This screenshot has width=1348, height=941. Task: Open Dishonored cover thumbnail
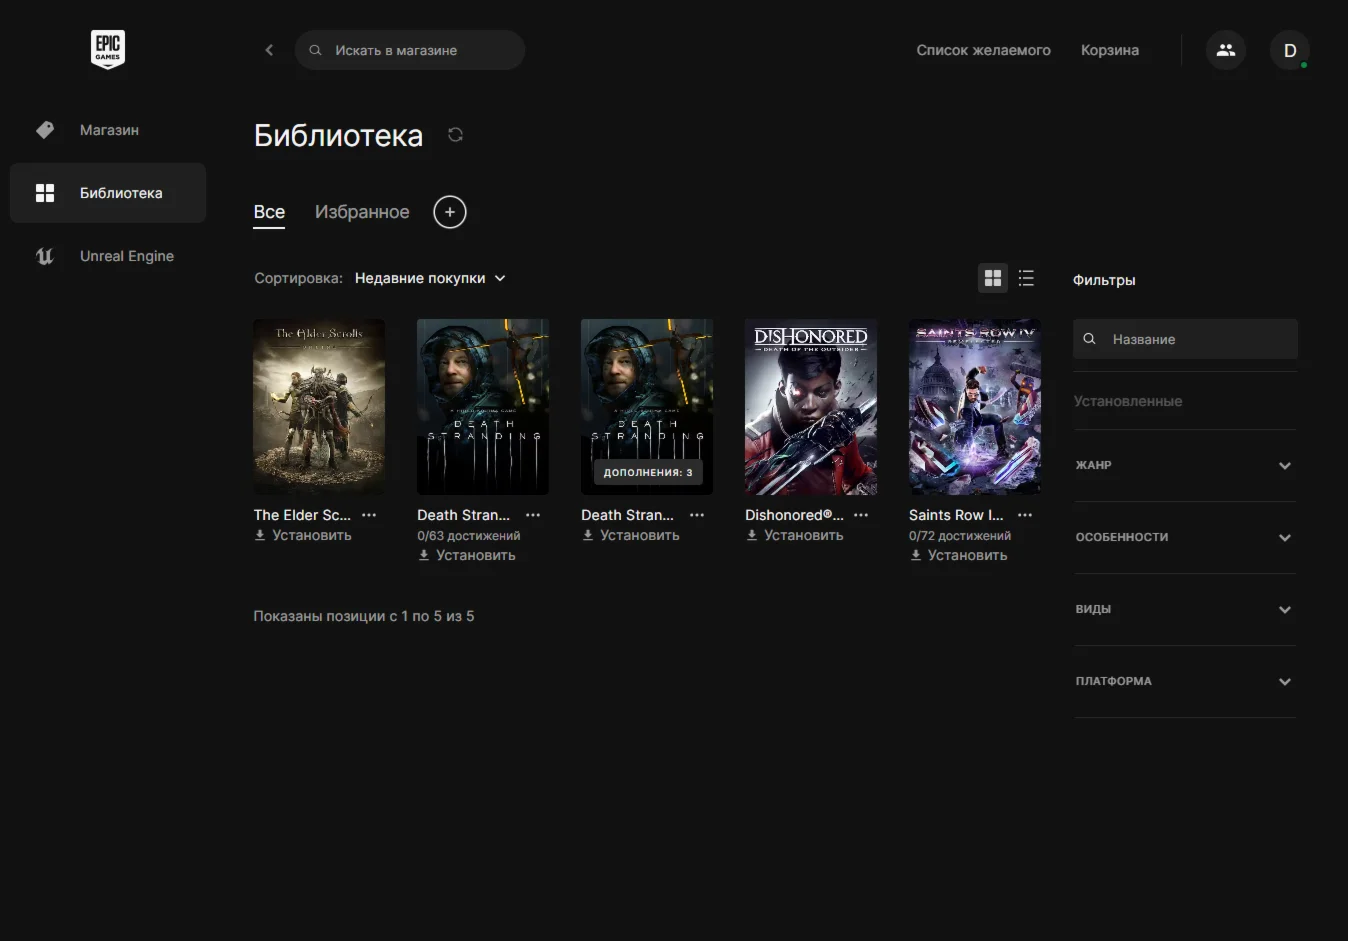(811, 407)
